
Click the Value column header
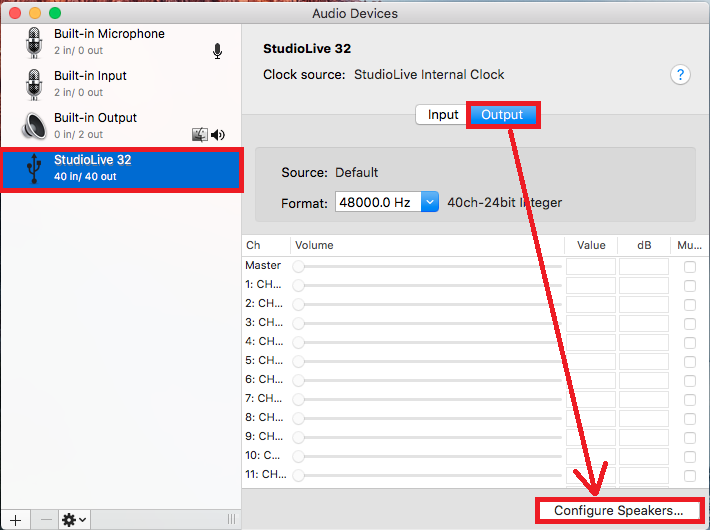591,245
